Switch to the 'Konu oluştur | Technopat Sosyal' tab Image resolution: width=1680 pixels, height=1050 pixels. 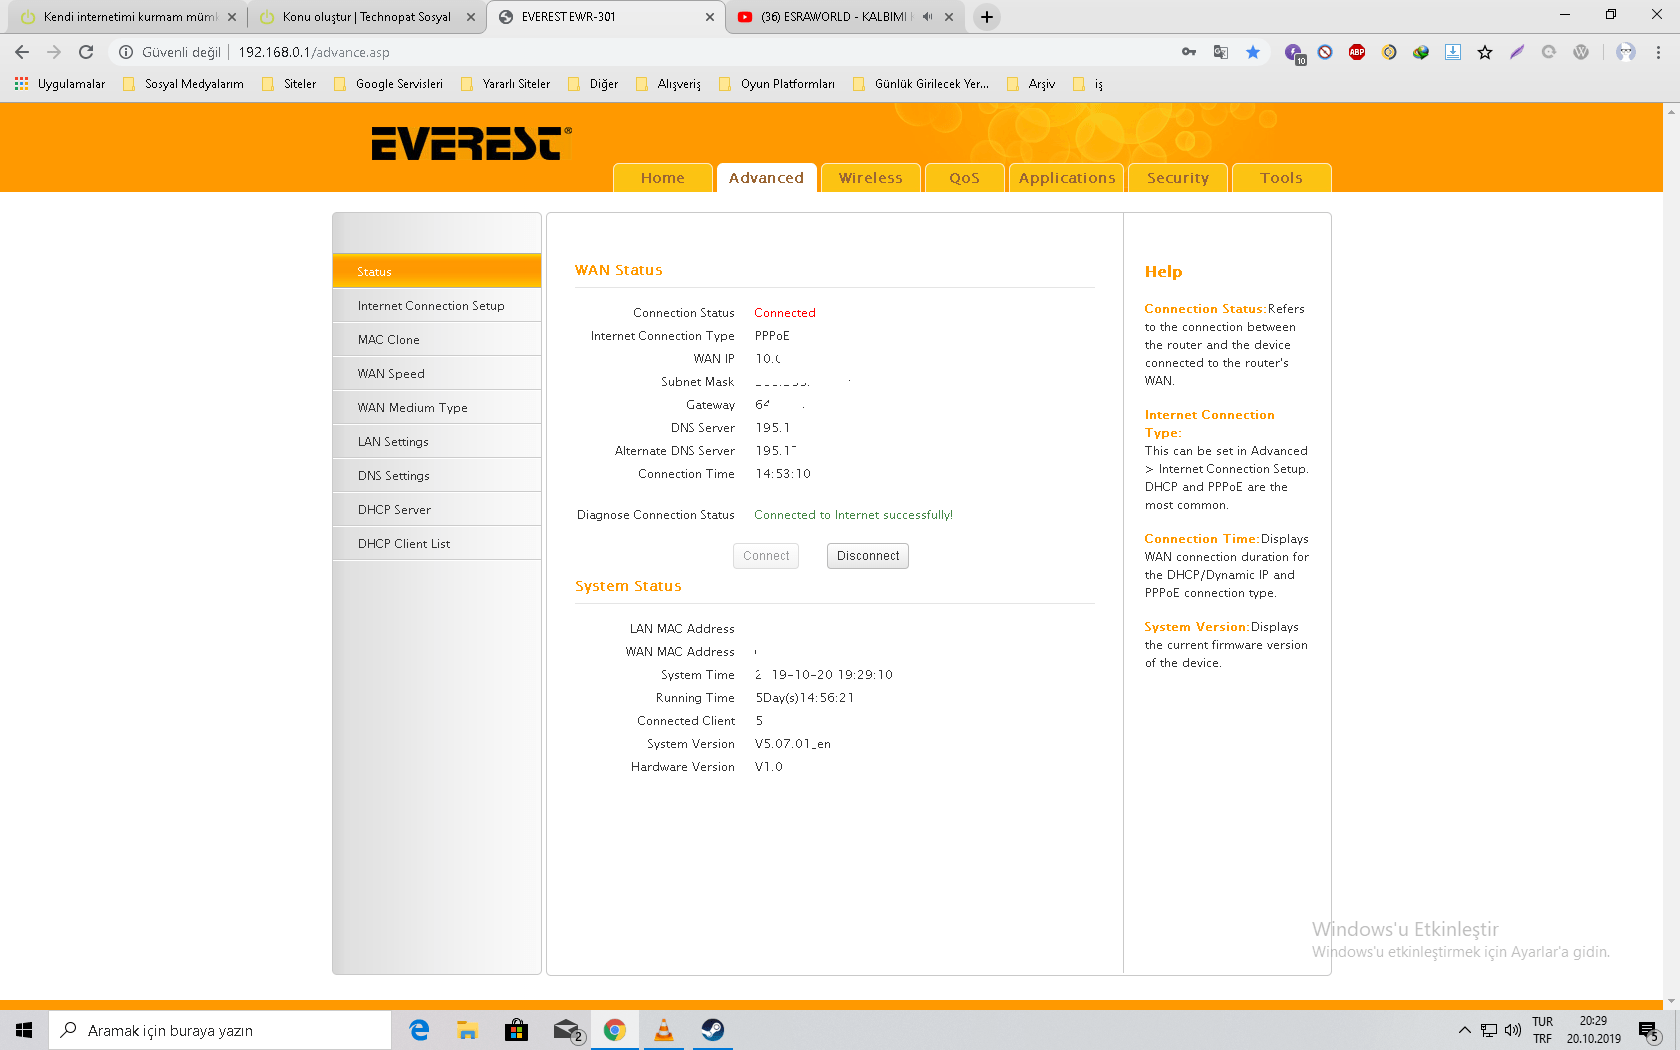click(x=366, y=17)
